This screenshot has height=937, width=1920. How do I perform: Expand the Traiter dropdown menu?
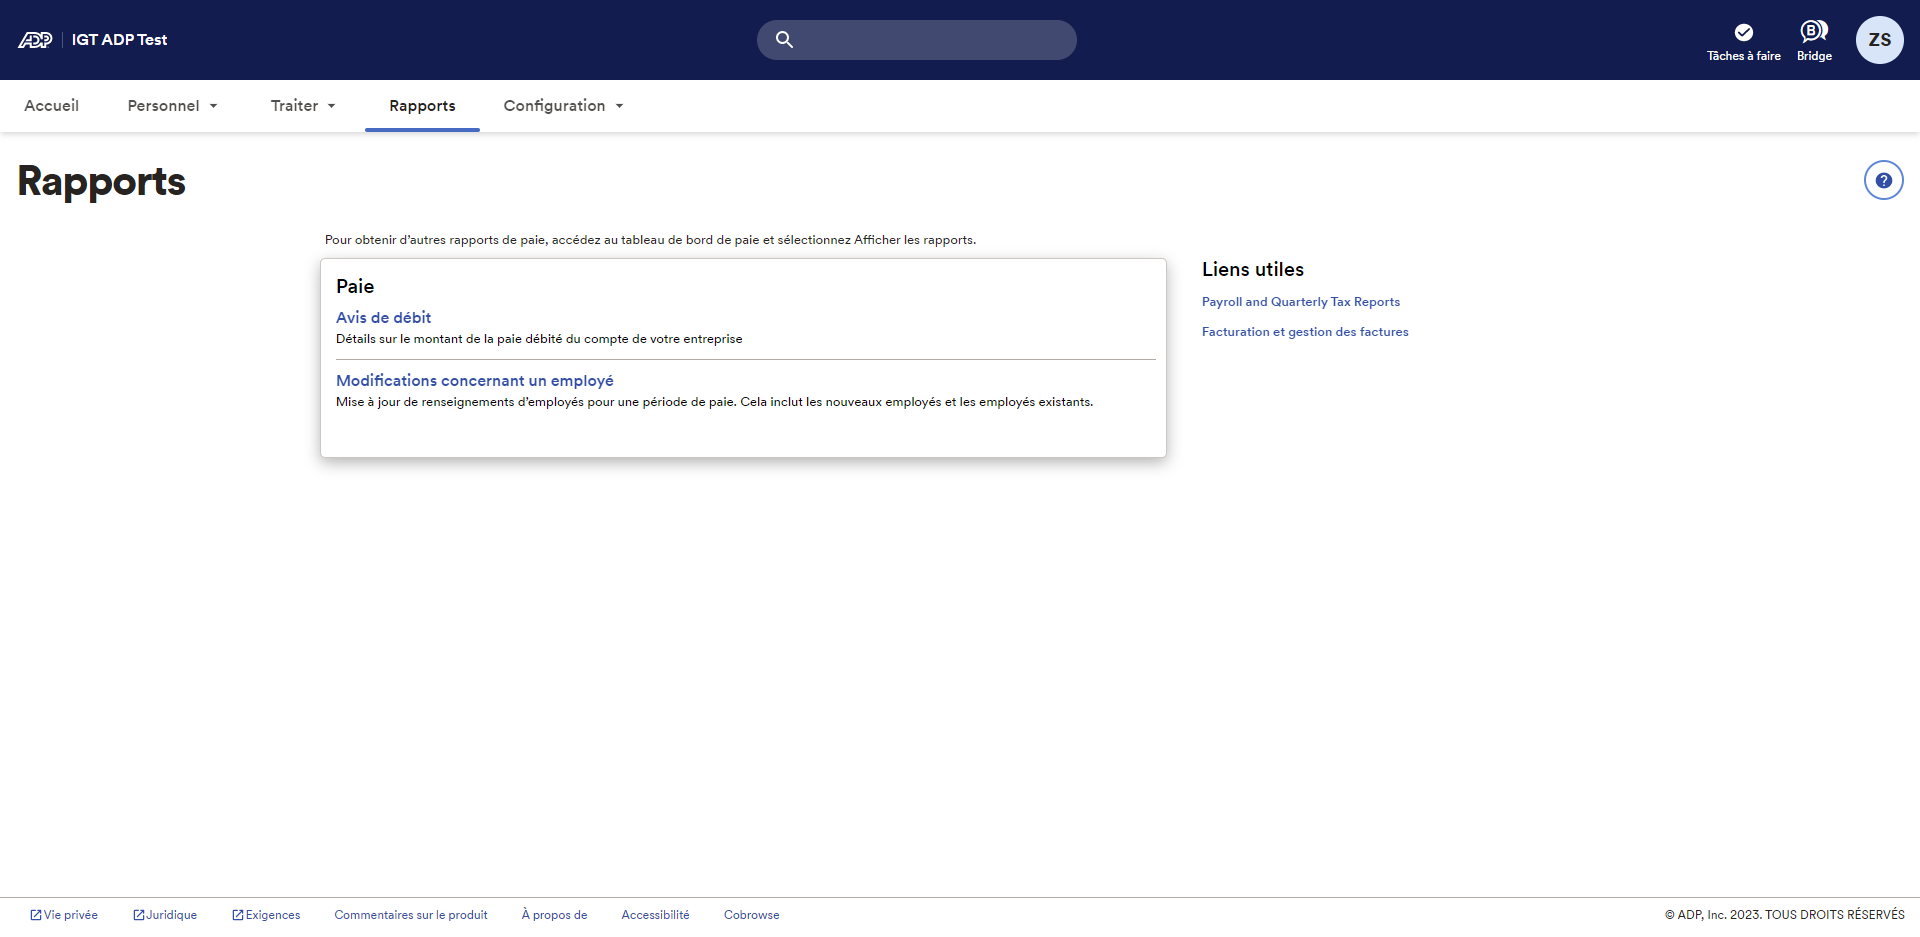coord(302,106)
